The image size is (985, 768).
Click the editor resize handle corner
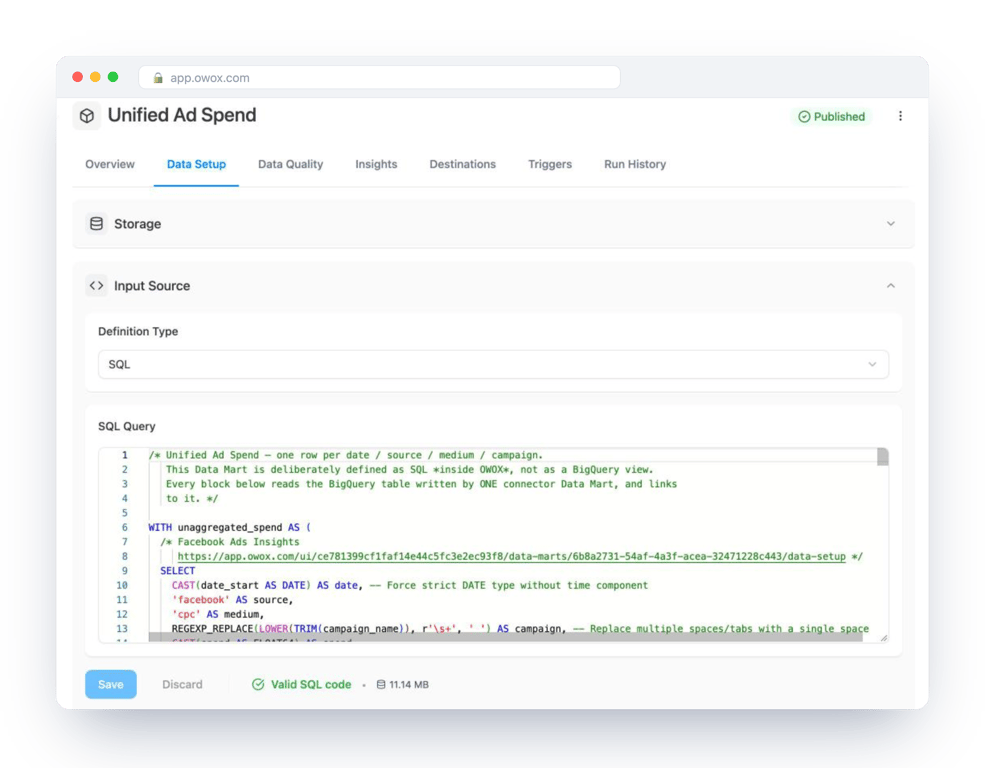(x=883, y=637)
